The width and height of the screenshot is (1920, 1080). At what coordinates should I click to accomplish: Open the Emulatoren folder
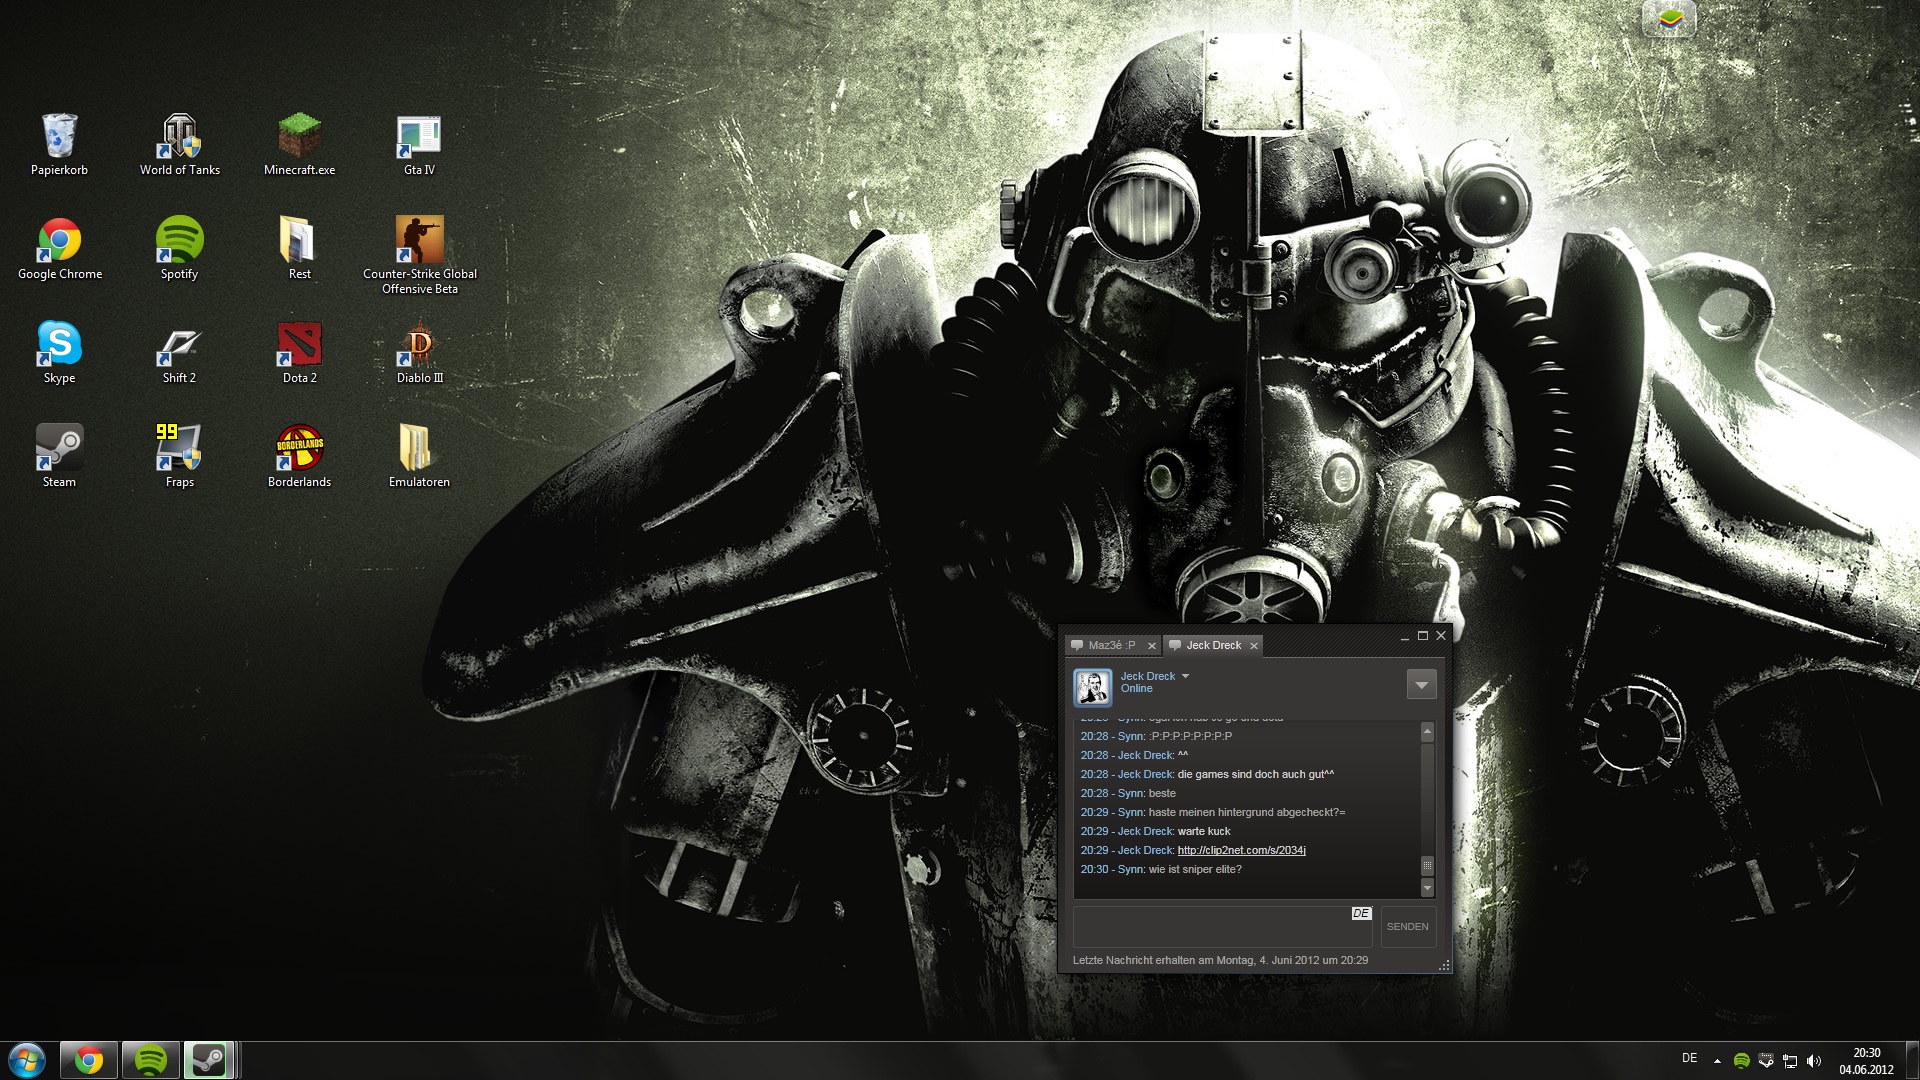coord(419,450)
